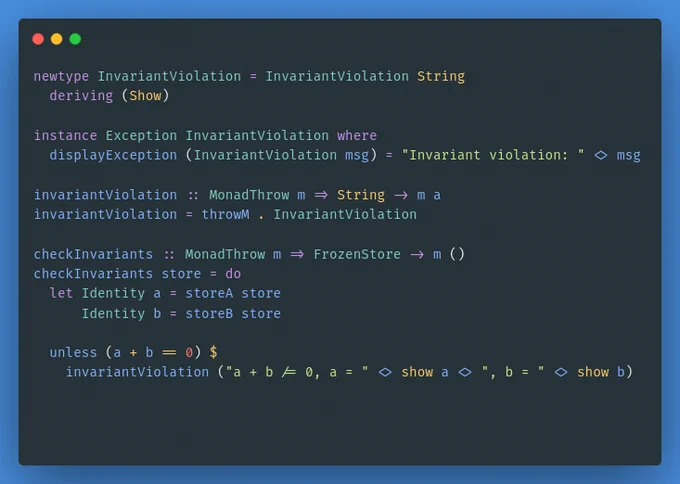Click the 'FrozenStore' type name
The height and width of the screenshot is (484, 680).
click(357, 254)
